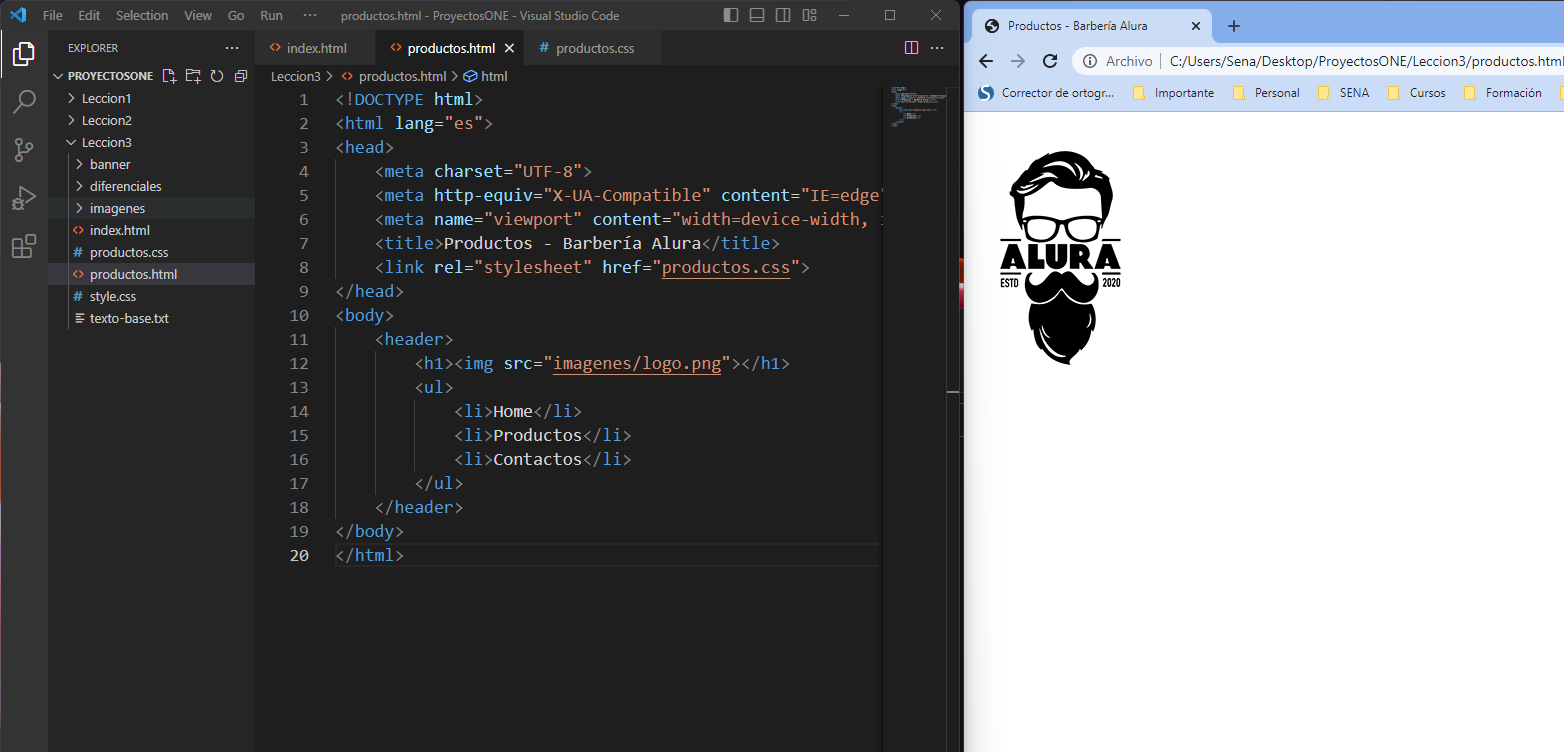Open the SENA bookmarks folder
The width and height of the screenshot is (1564, 752).
click(1343, 93)
